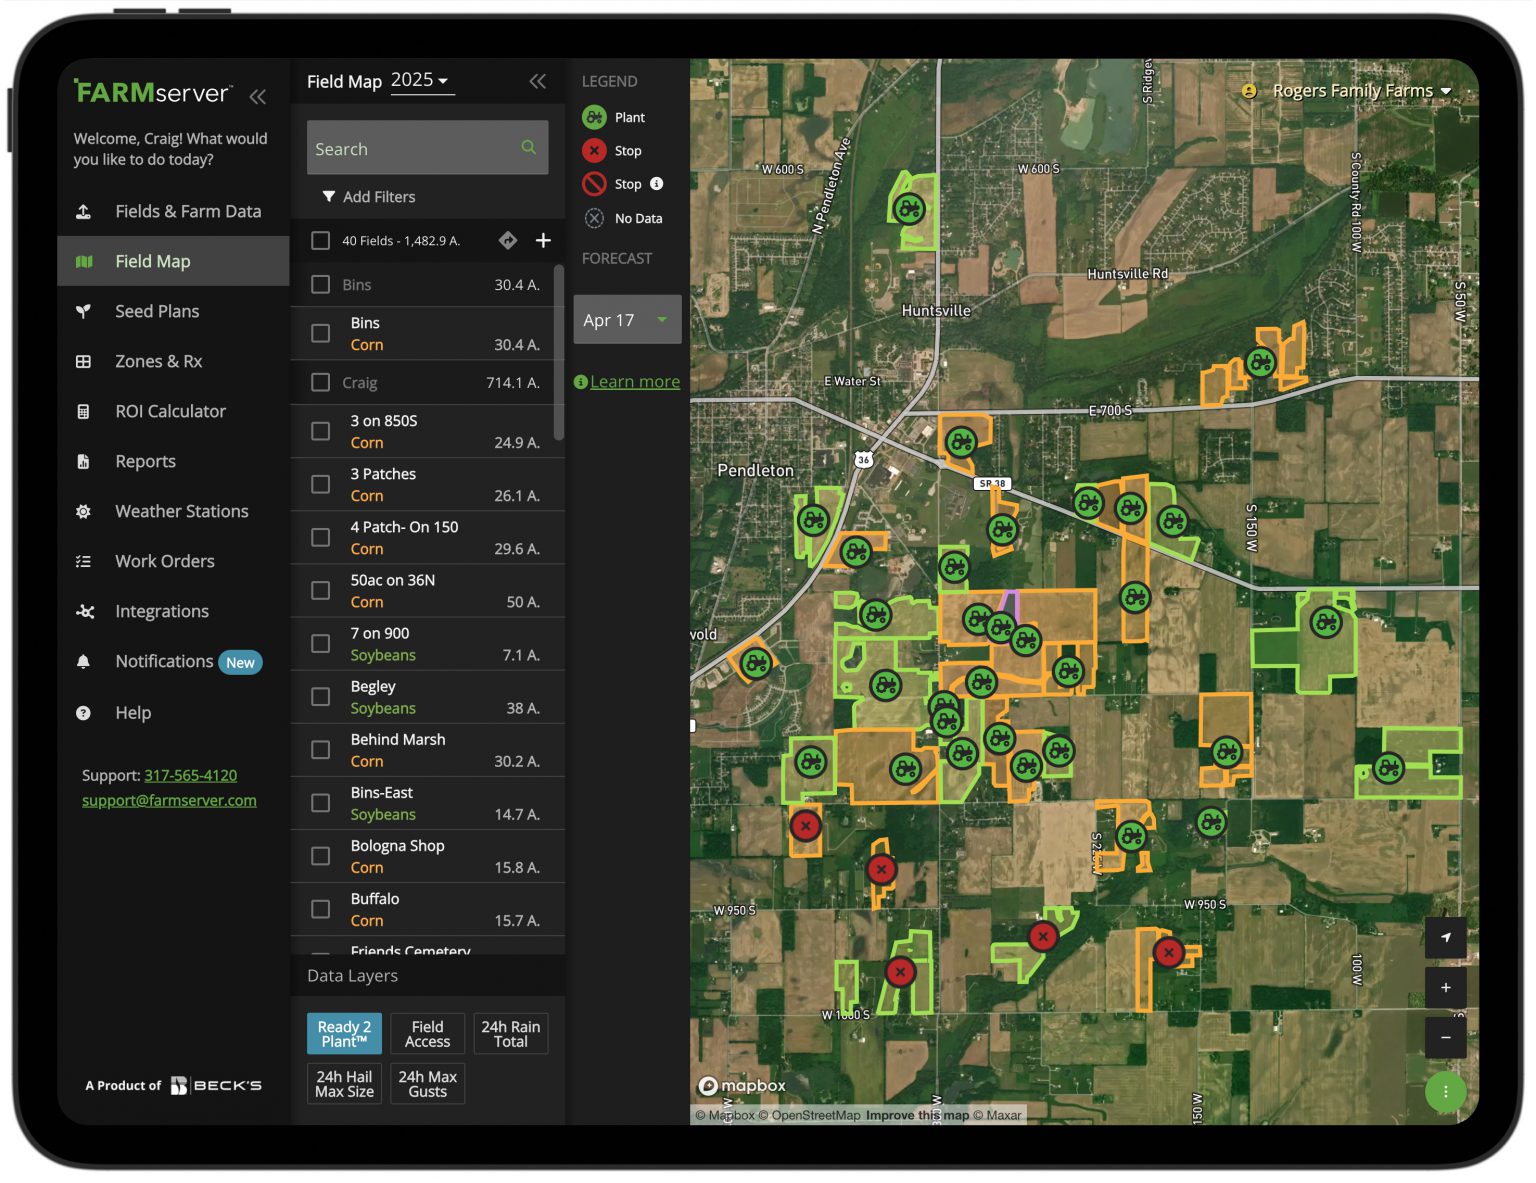Click the Notifications bell icon
Image resolution: width=1536 pixels, height=1183 pixels.
click(84, 661)
